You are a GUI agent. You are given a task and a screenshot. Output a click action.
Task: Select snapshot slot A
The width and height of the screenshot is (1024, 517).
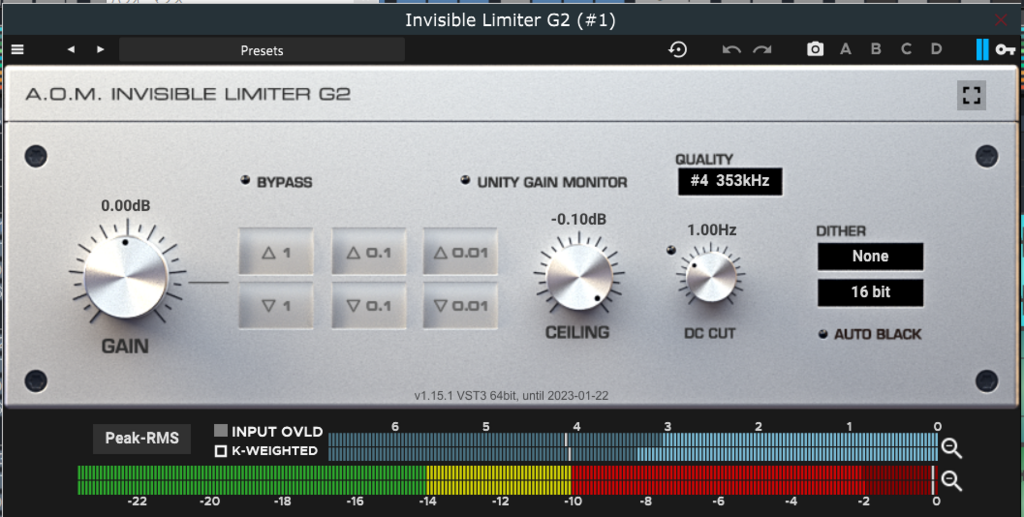coord(846,50)
